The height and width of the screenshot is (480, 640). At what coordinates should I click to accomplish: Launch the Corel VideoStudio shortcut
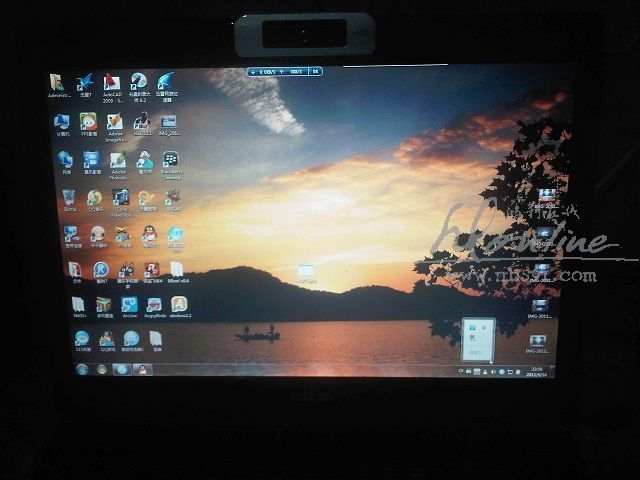pos(120,199)
